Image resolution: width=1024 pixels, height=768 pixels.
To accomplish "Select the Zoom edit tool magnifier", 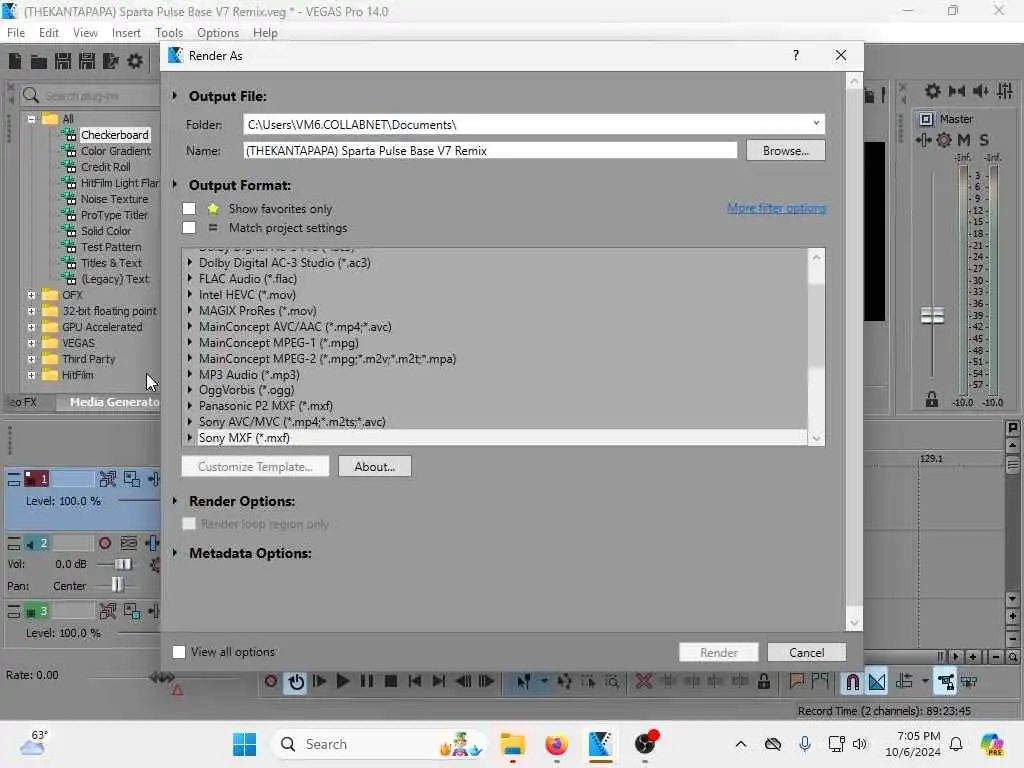I will click(612, 682).
